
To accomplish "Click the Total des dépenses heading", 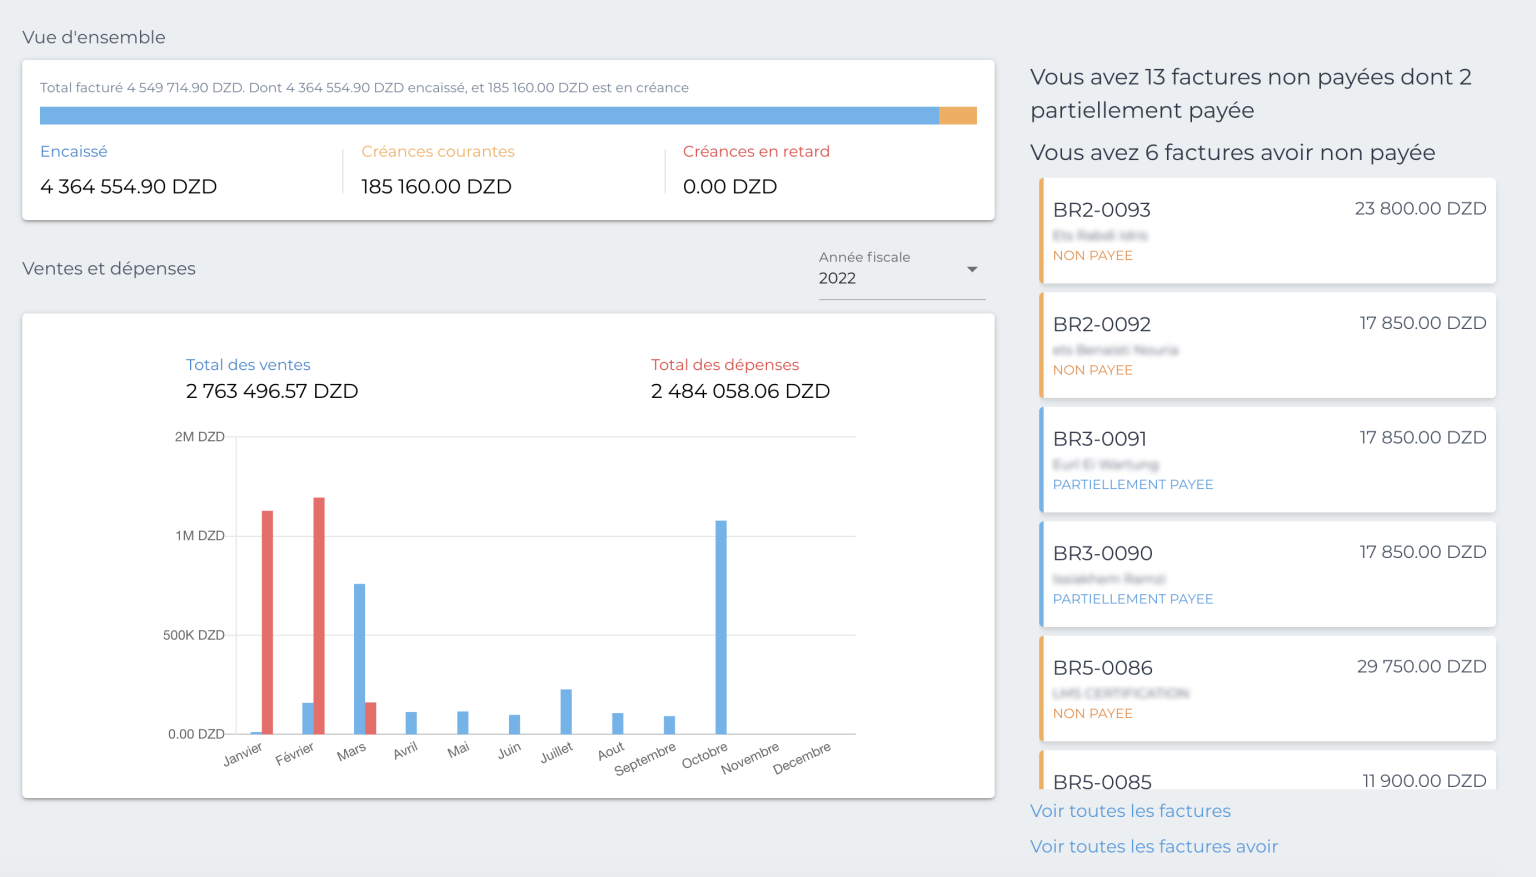I will click(x=725, y=364).
